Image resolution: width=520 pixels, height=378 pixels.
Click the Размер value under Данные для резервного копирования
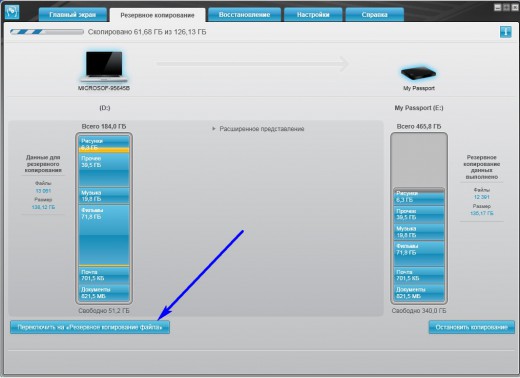coord(43,207)
